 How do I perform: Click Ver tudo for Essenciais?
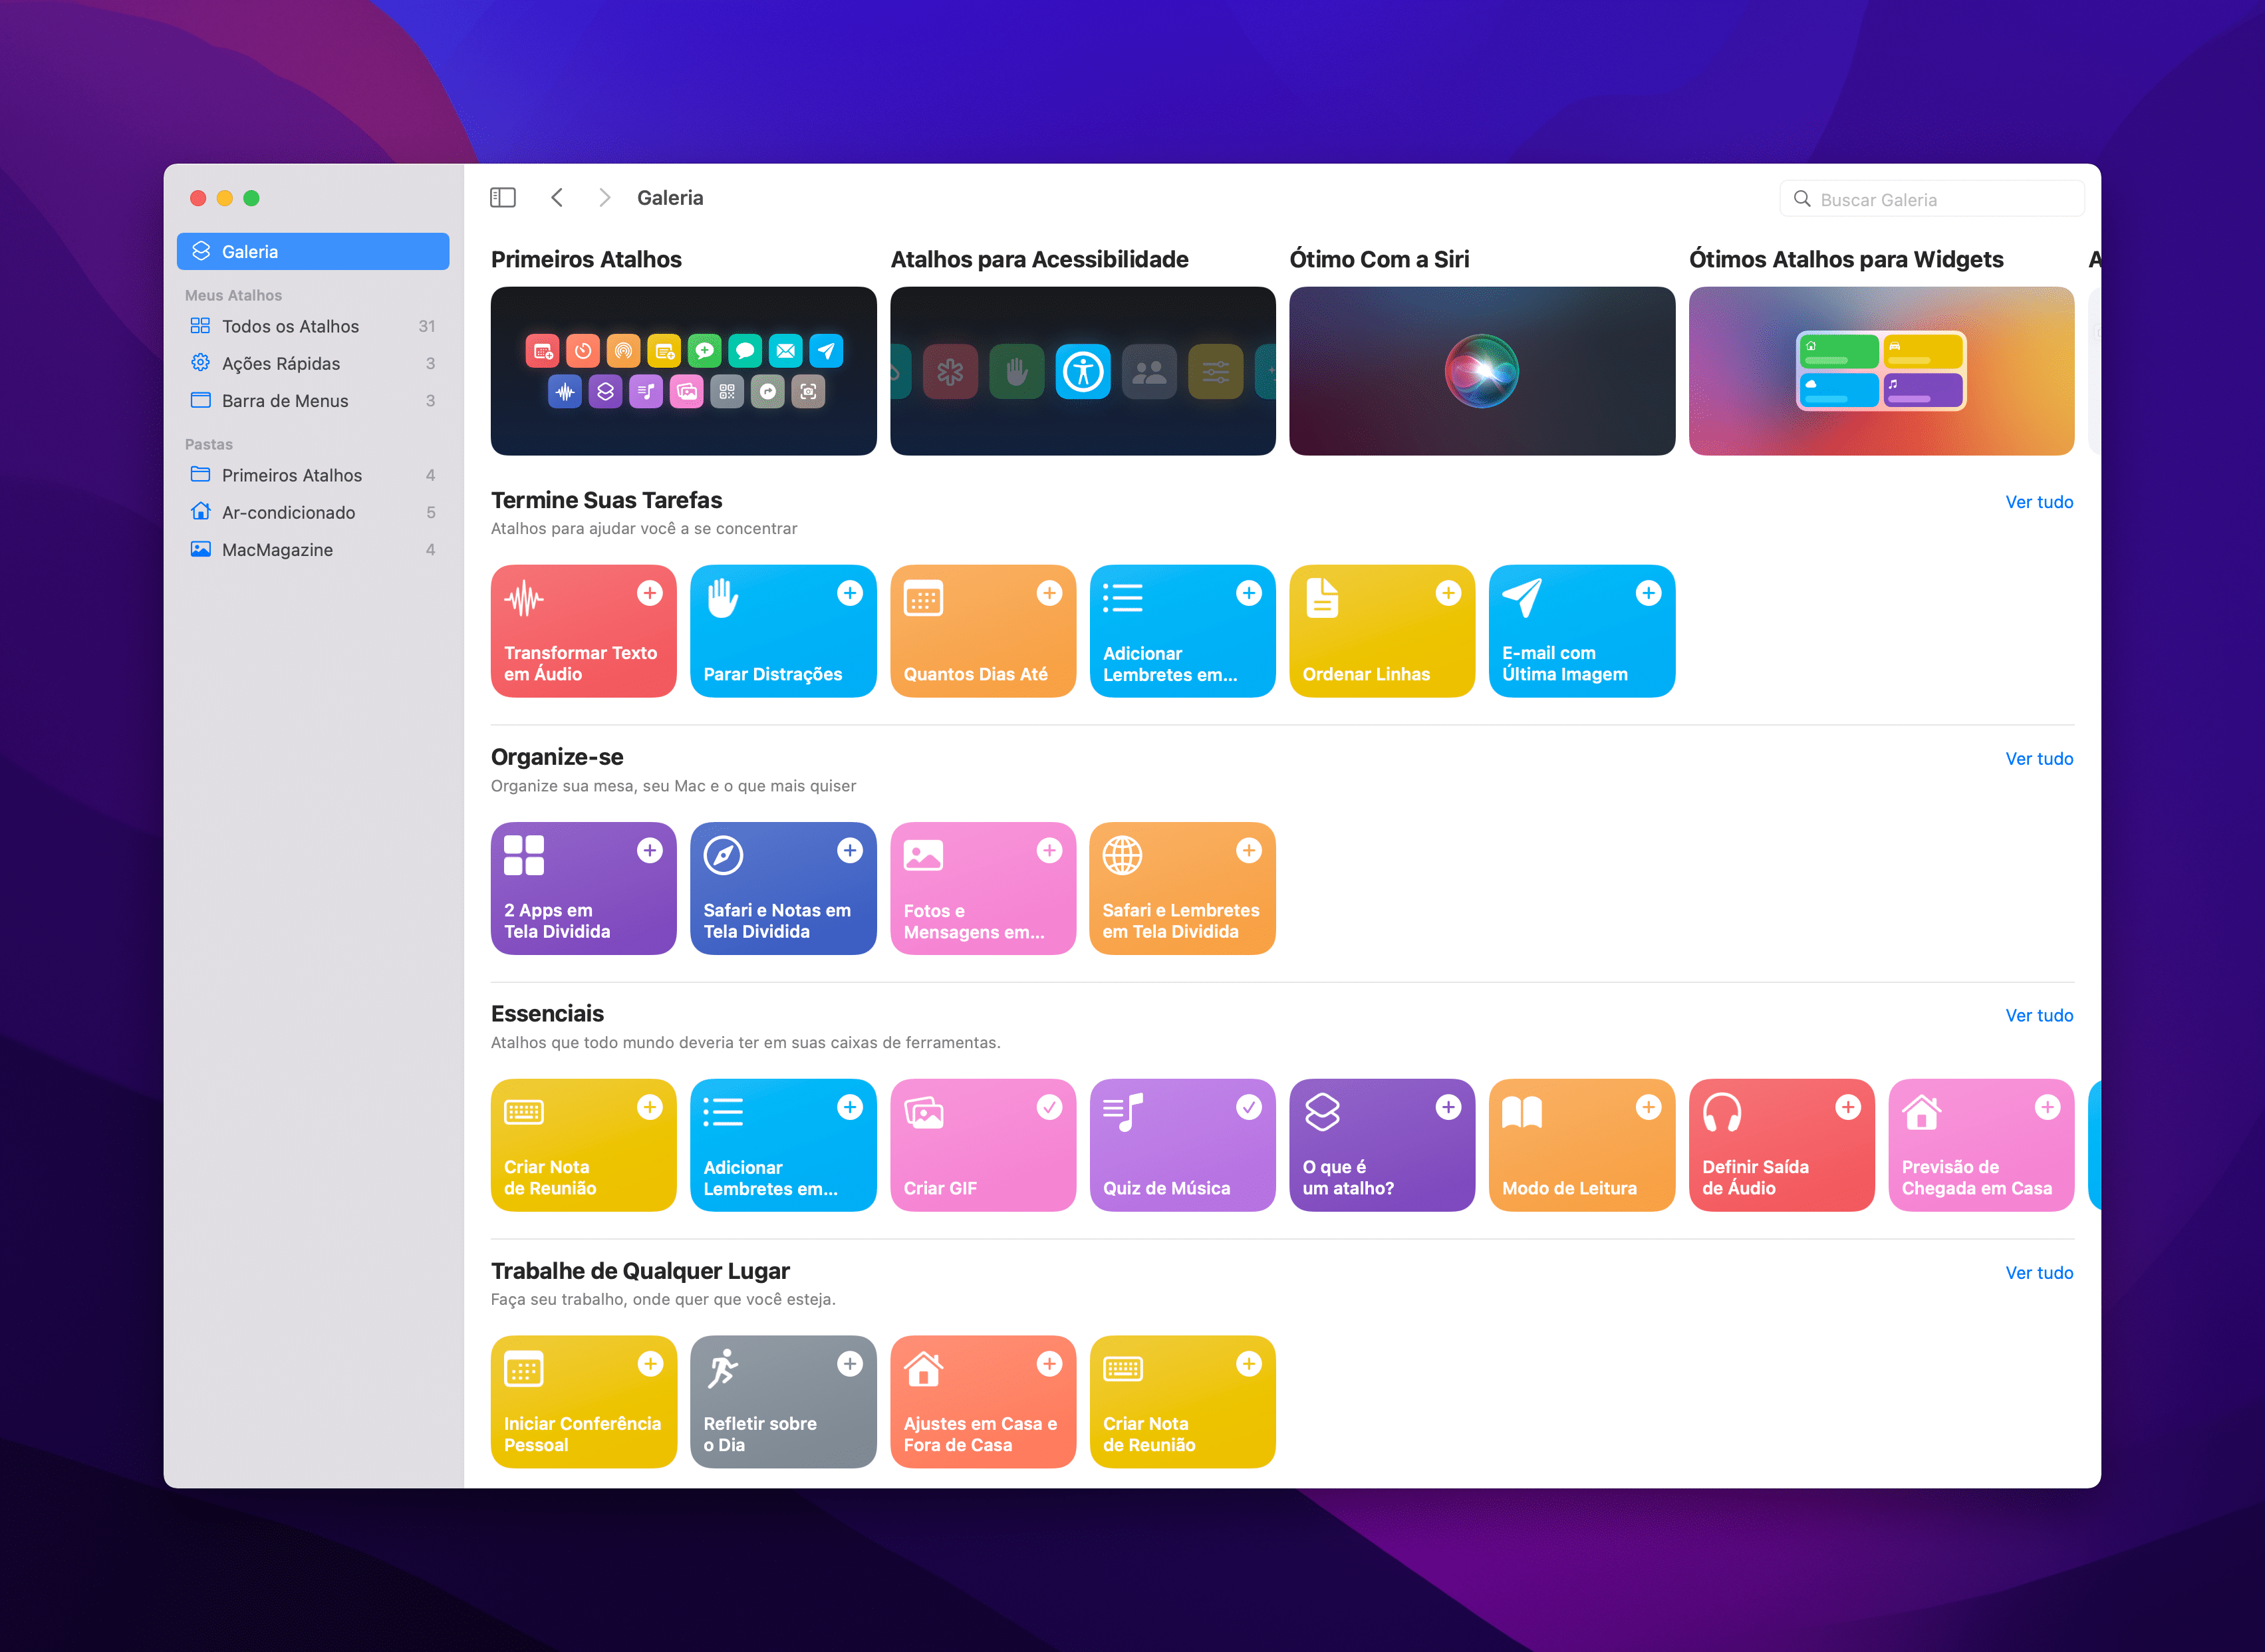tap(2039, 1015)
